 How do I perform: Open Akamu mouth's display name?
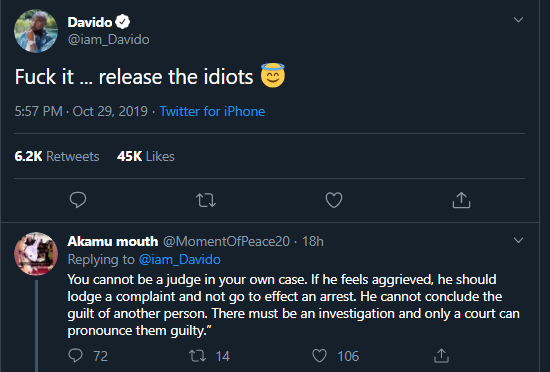(x=113, y=241)
